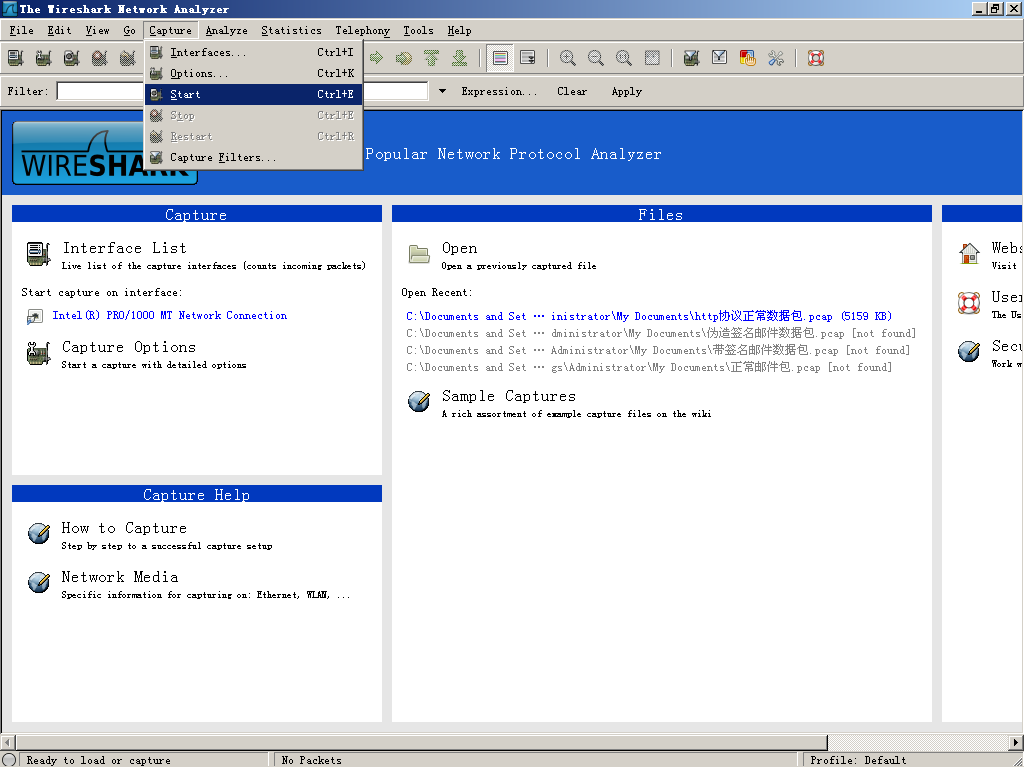Image resolution: width=1024 pixels, height=768 pixels.
Task: Click the horizontal scrollbar right arrow
Action: click(1016, 742)
